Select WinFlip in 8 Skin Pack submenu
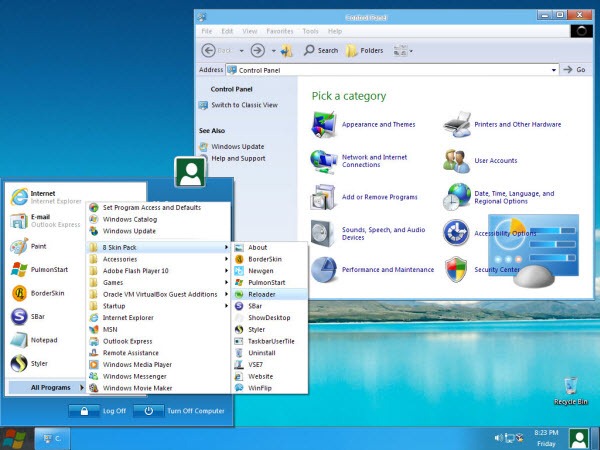 [270, 388]
